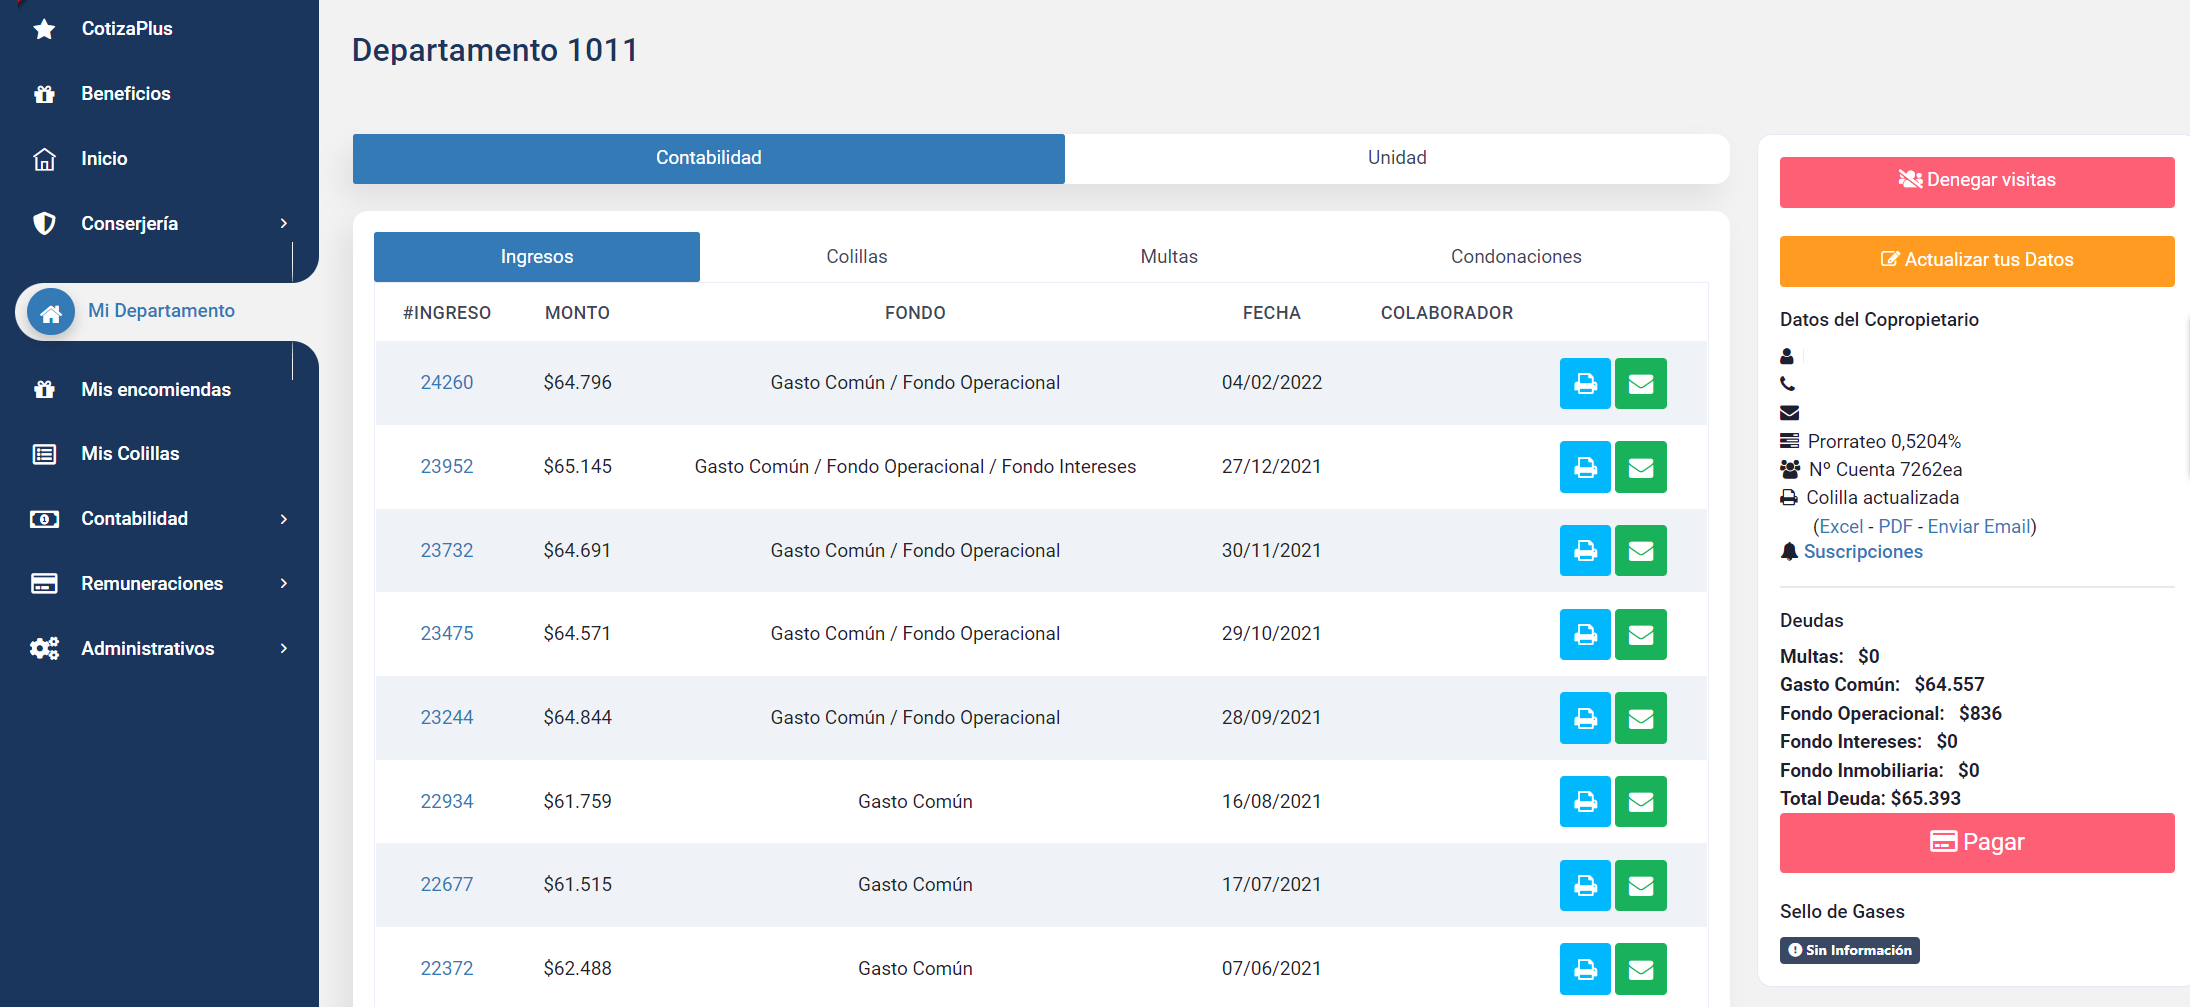Download colilla as PDF

click(x=1895, y=526)
